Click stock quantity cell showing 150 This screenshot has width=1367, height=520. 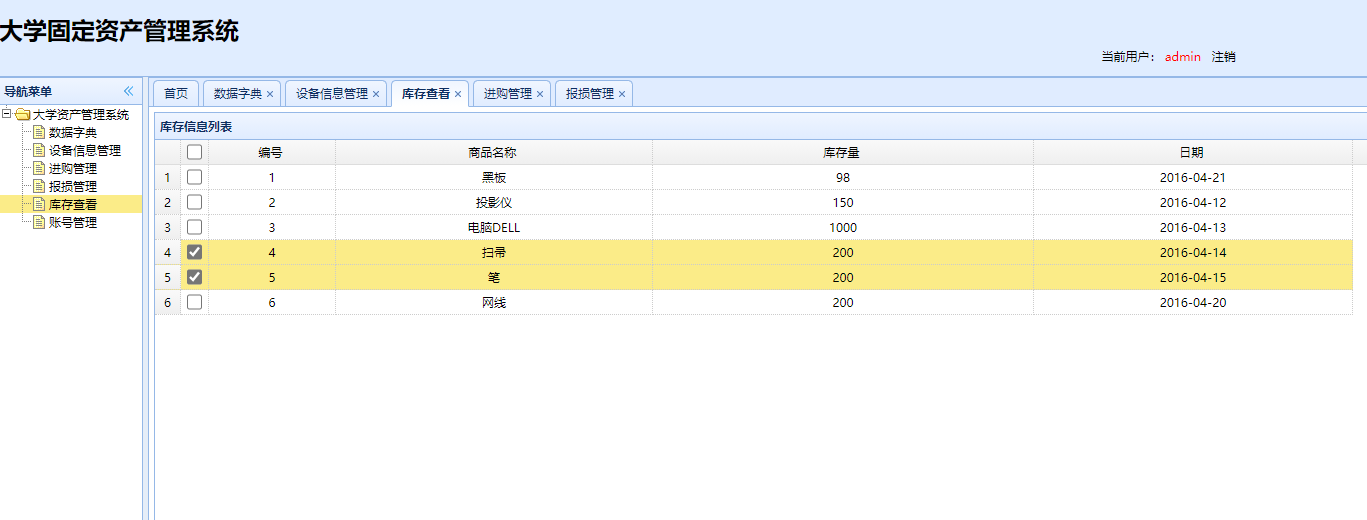point(843,202)
